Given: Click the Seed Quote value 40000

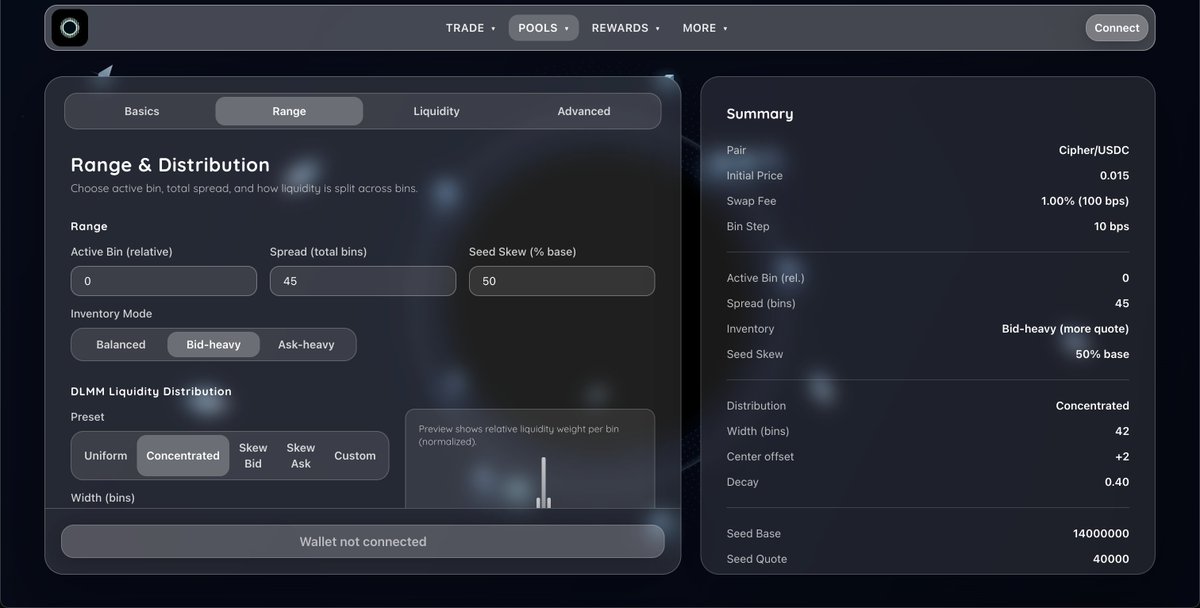Looking at the screenshot, I should (x=1111, y=559).
